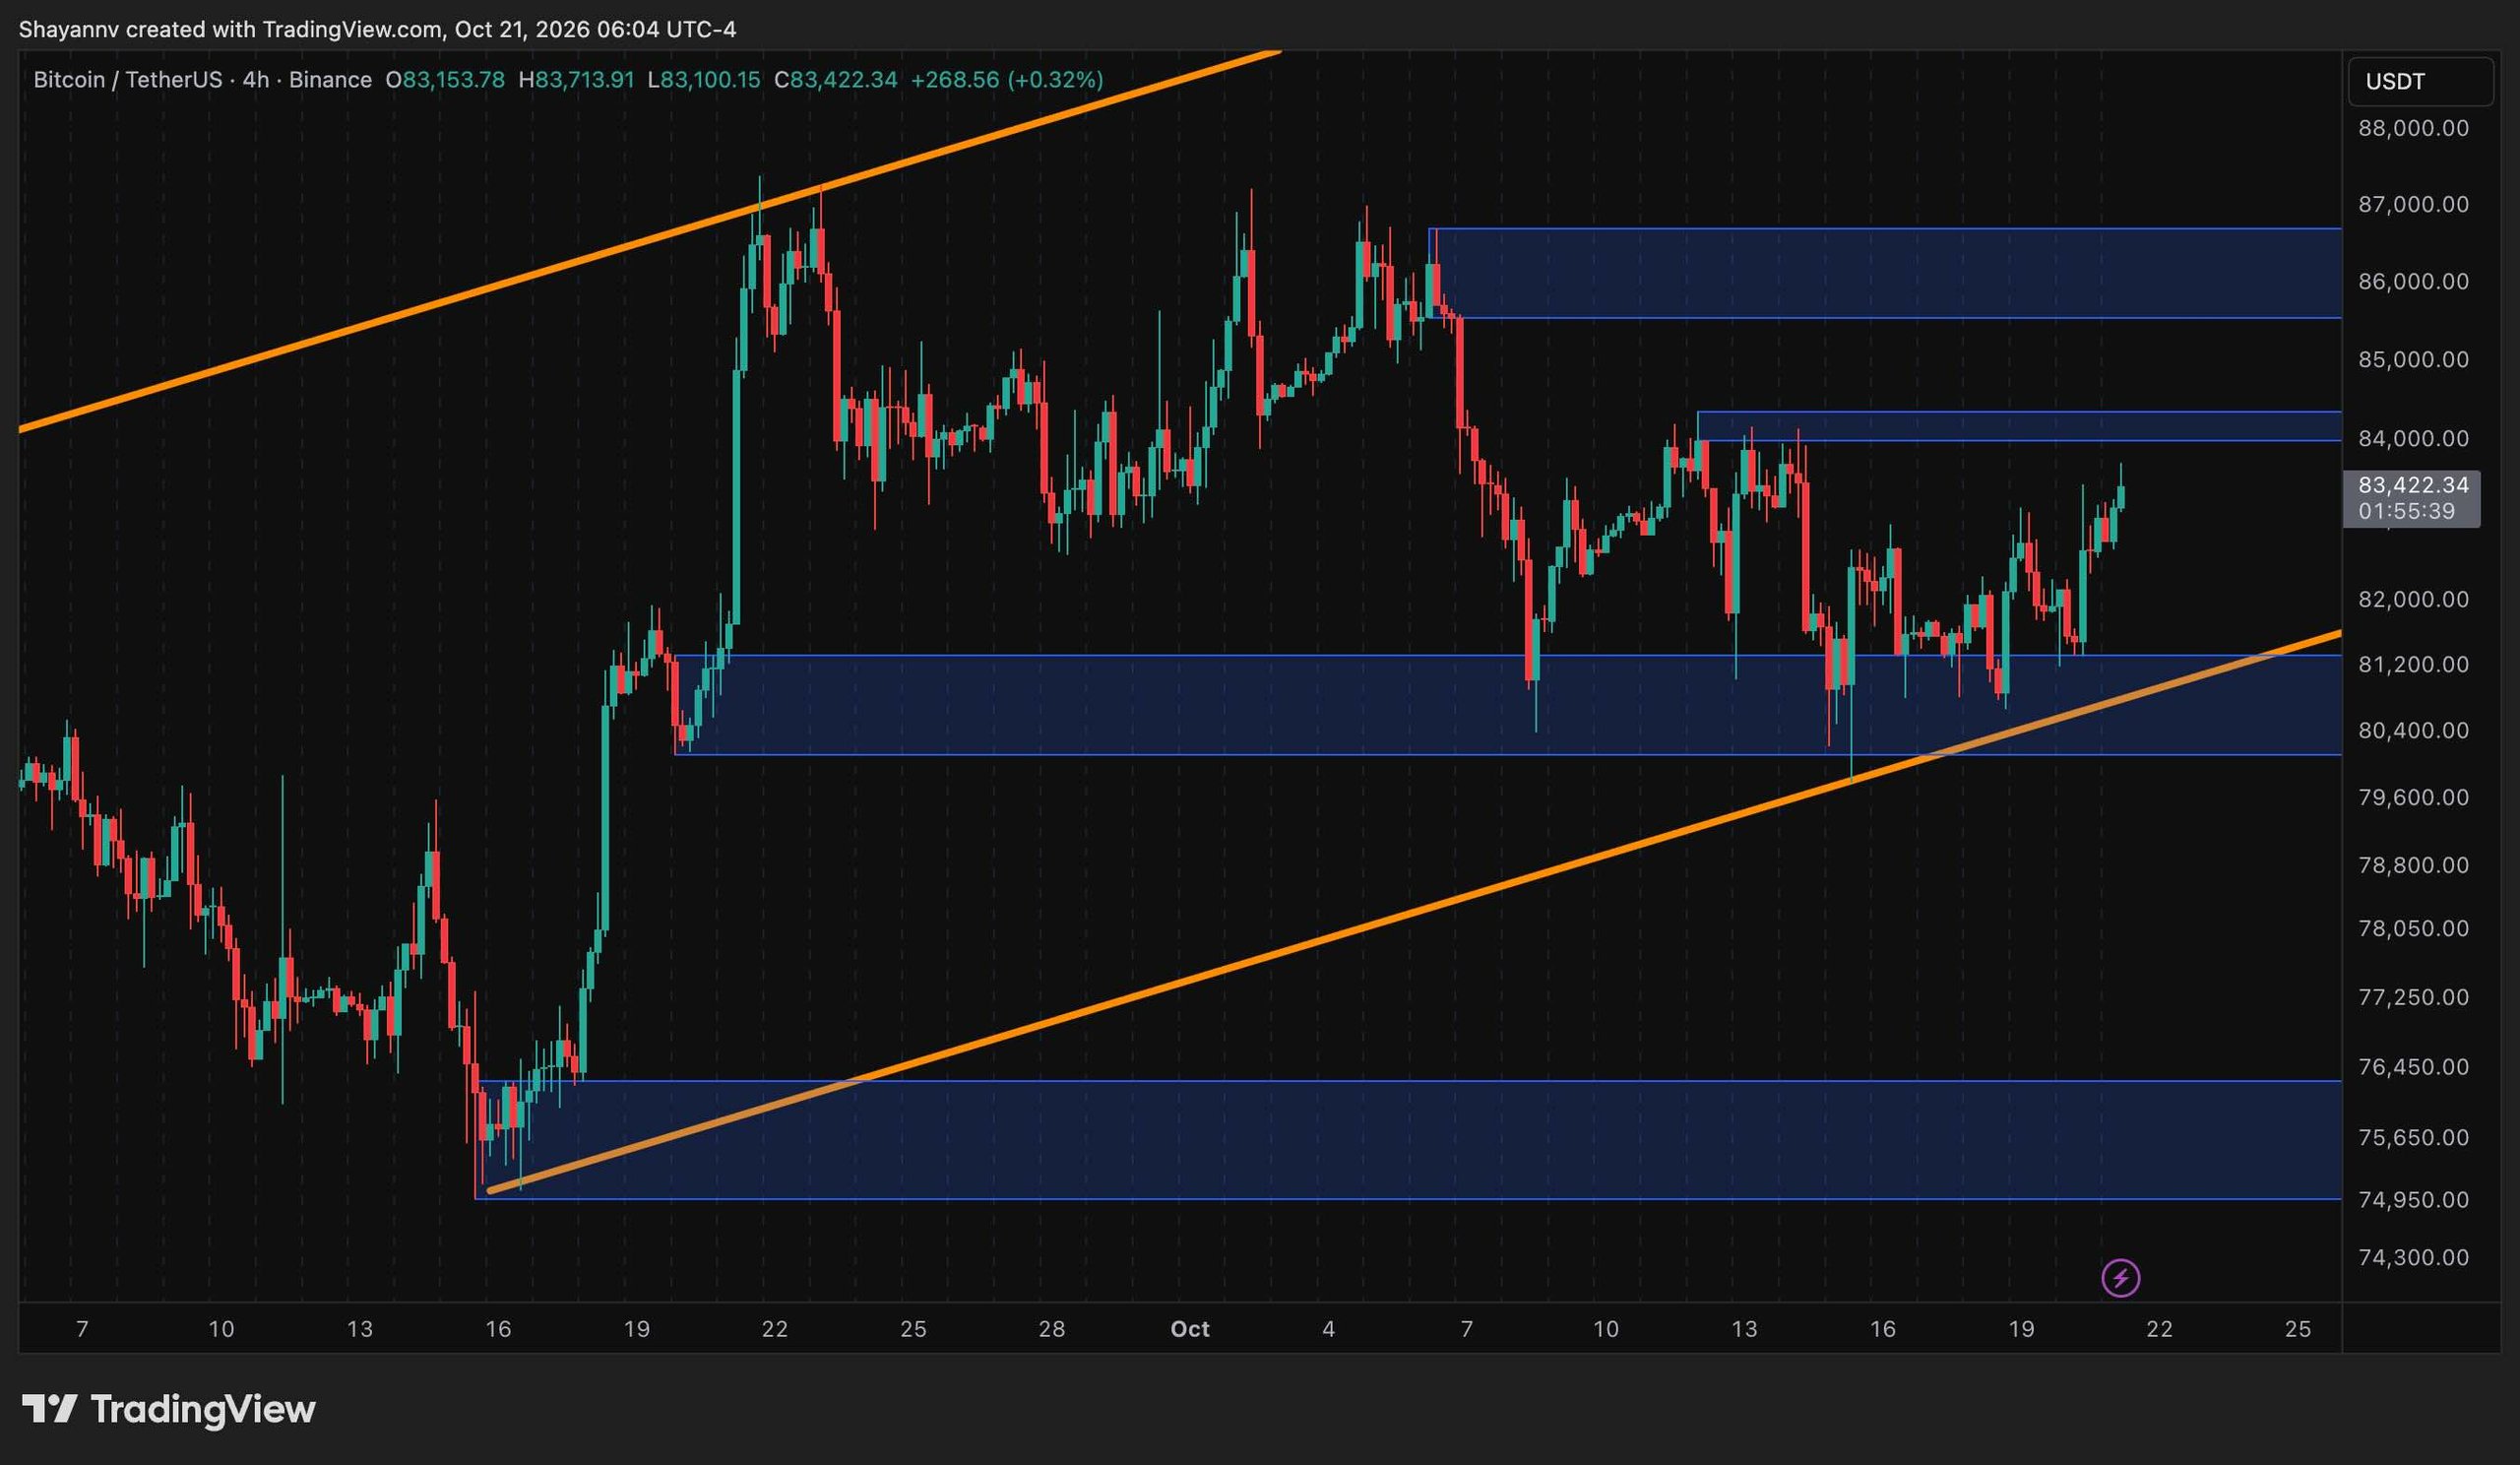This screenshot has height=1465, width=2520.
Task: Click the 16 date label left of 19
Action: [x=498, y=1329]
